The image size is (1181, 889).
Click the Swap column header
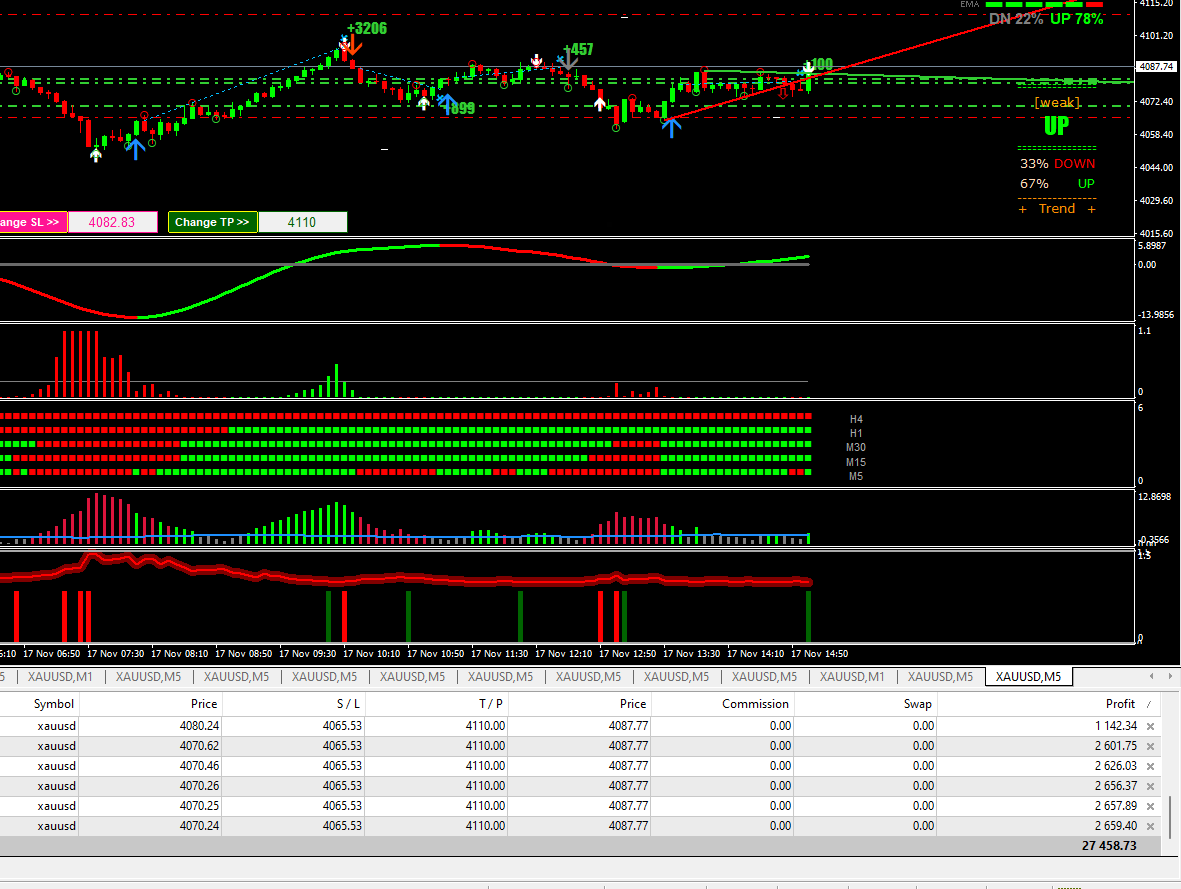(x=917, y=704)
